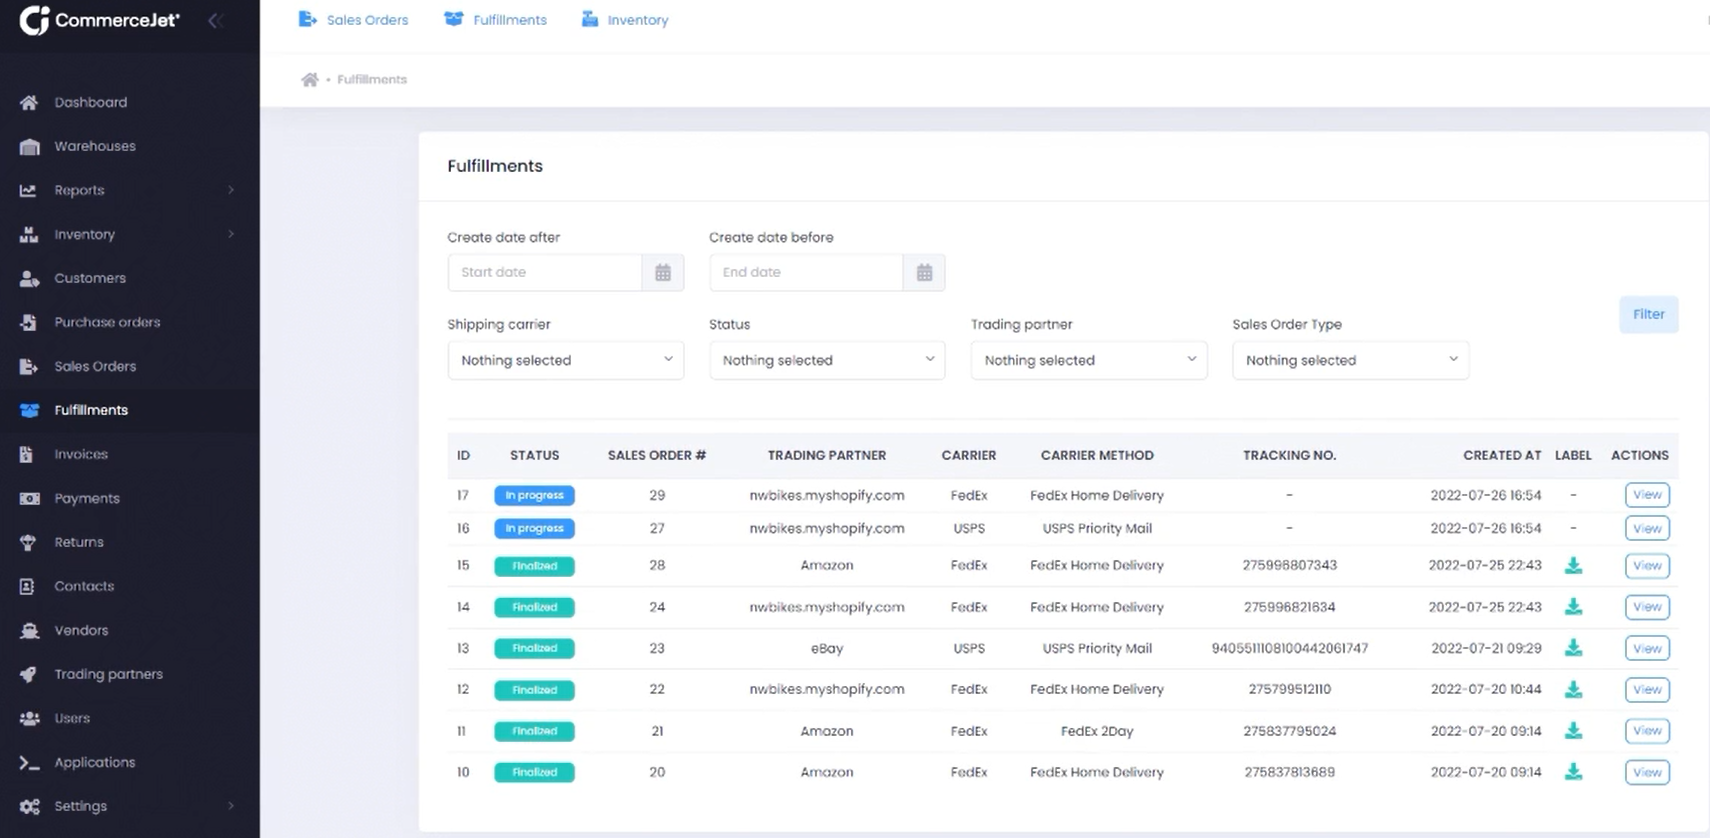Open the Sales Order Type dropdown
This screenshot has height=838, width=1710.
1351,360
